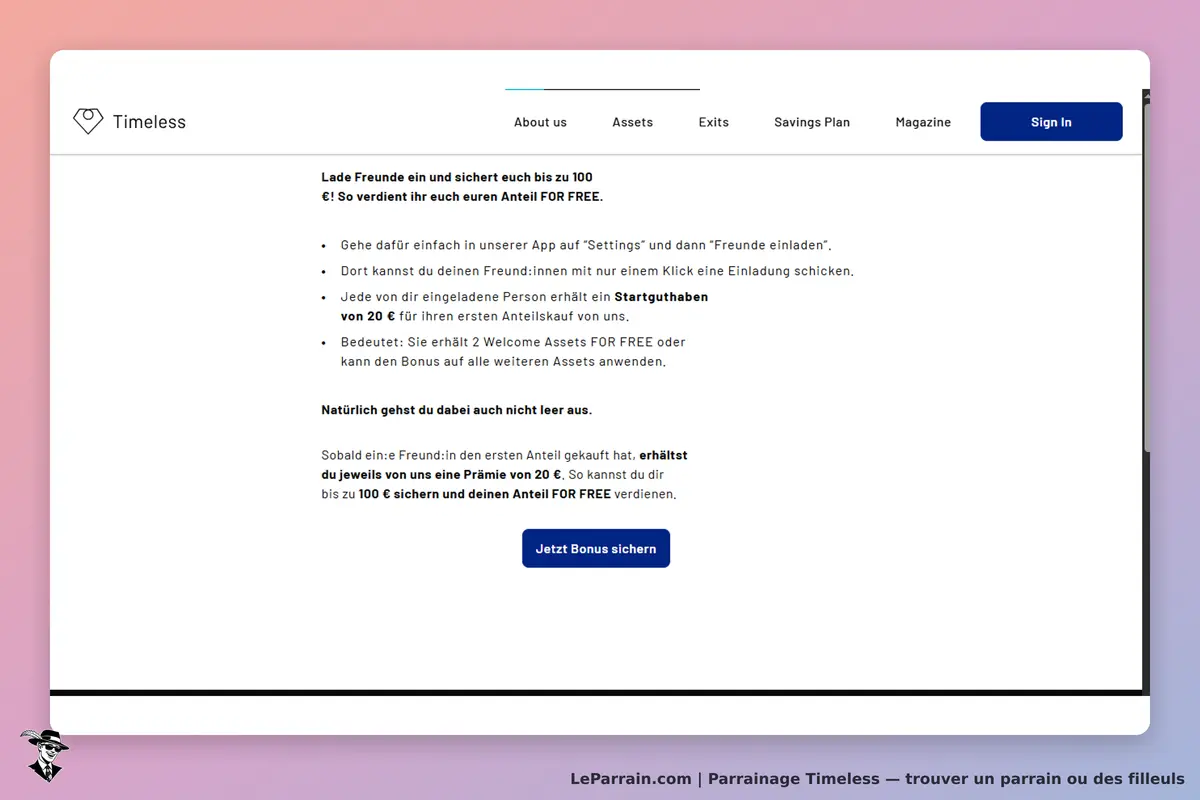Click the text "100 € sichern und deinen Anteil FOR FREE"

coord(485,494)
